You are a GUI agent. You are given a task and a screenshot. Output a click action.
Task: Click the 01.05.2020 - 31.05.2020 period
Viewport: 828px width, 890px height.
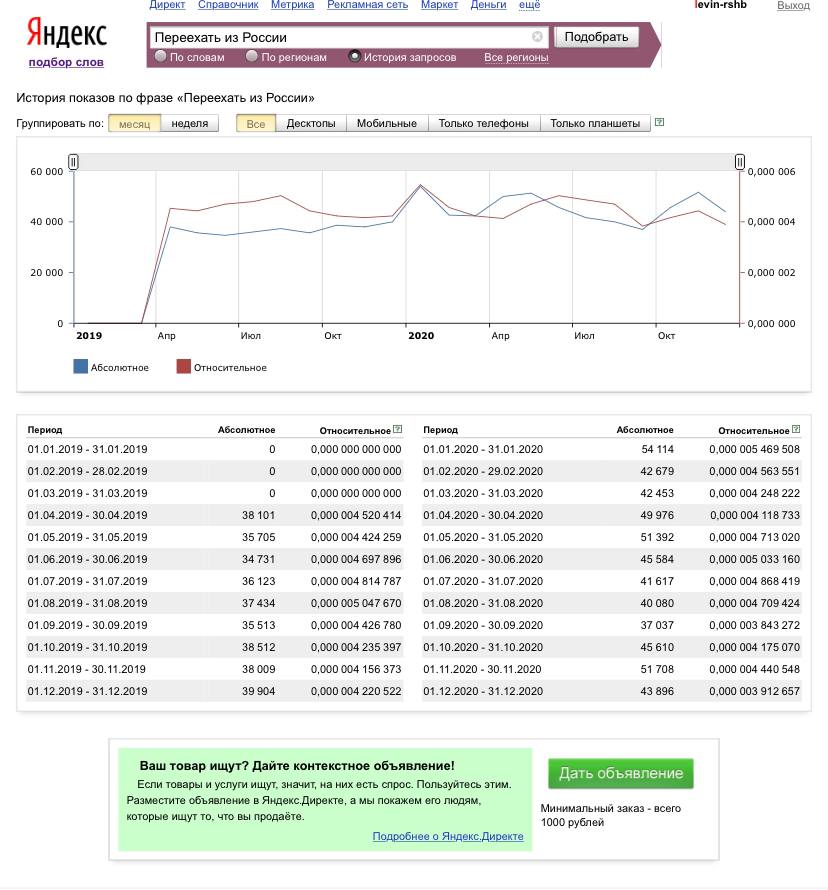(x=483, y=538)
